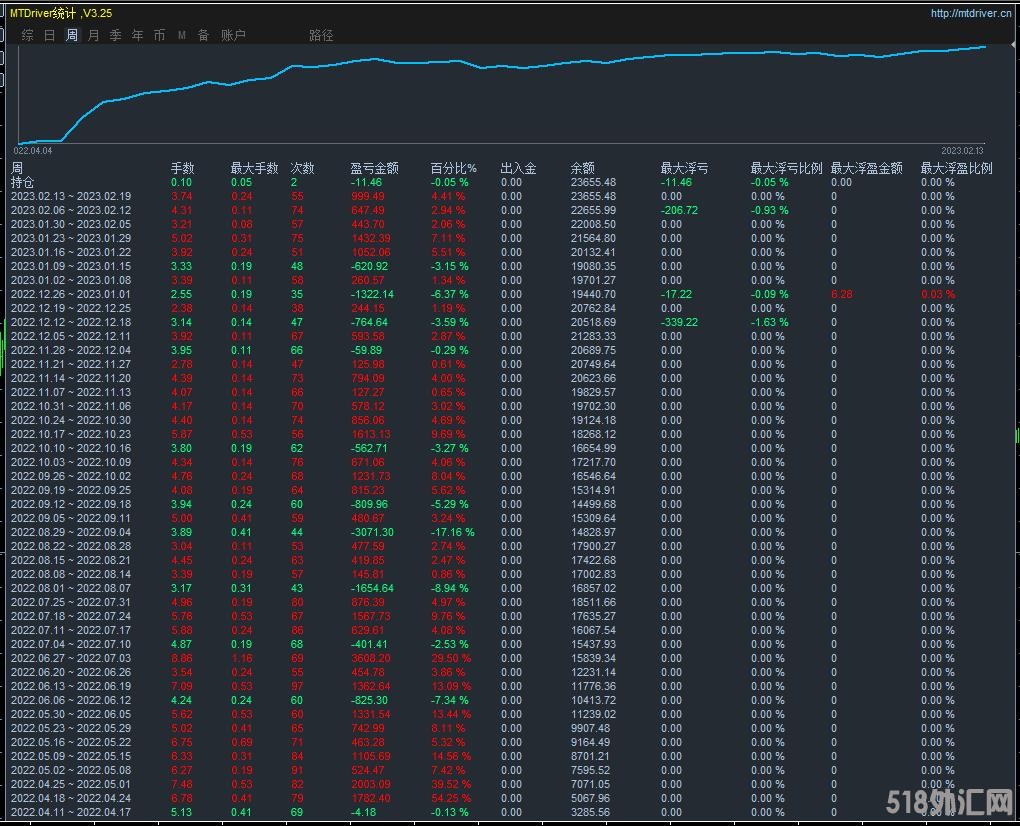
Task: Click the 百分比% column header
Action: tap(454, 168)
